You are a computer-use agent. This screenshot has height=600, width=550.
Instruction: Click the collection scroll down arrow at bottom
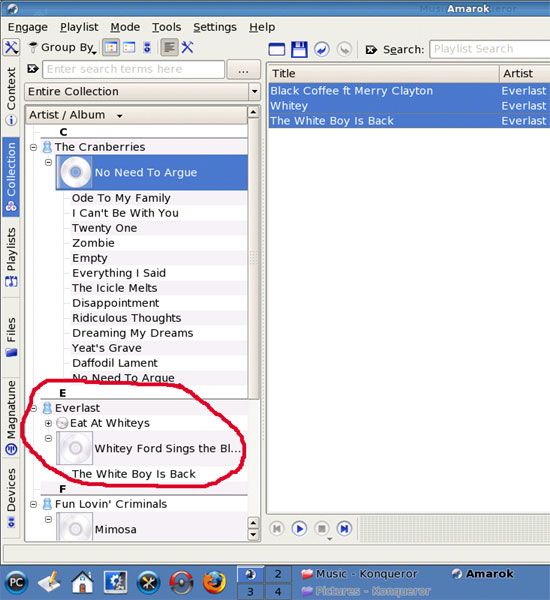253,535
